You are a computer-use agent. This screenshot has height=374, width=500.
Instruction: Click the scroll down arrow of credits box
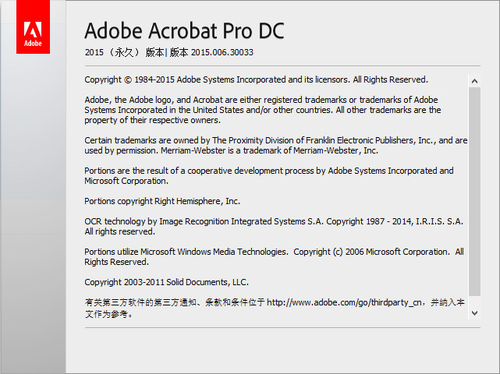pyautogui.click(x=475, y=313)
